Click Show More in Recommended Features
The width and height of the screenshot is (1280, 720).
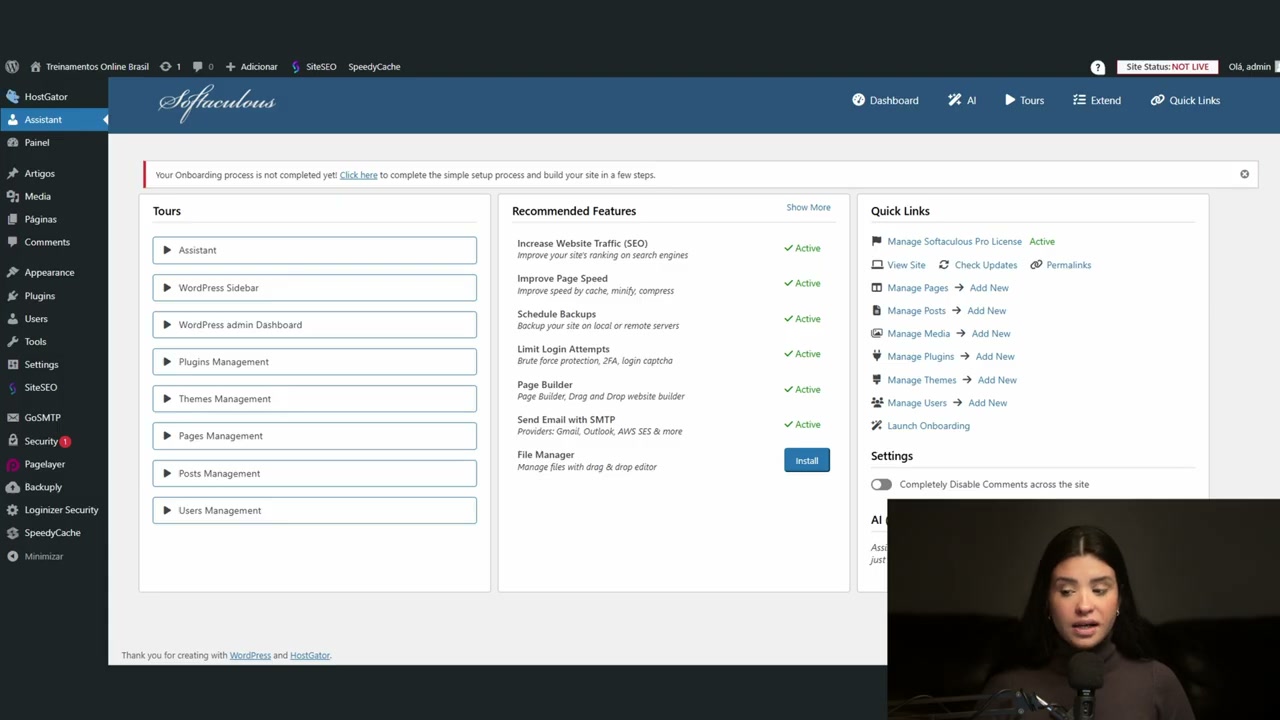click(808, 208)
